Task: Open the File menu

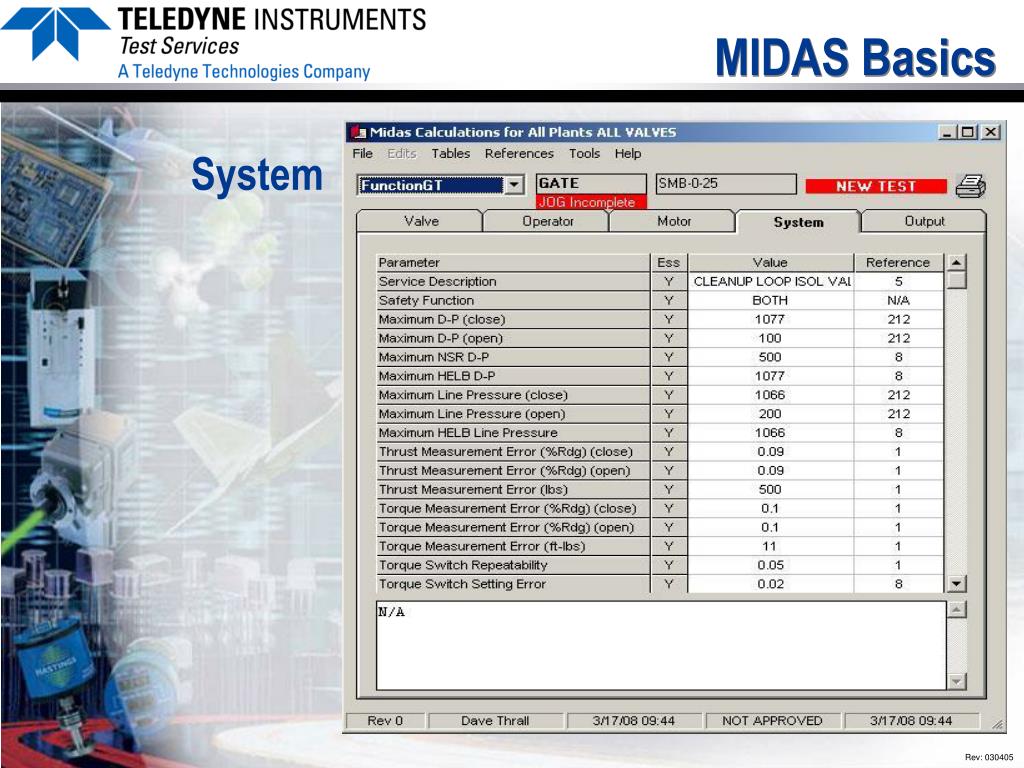Action: pos(362,153)
